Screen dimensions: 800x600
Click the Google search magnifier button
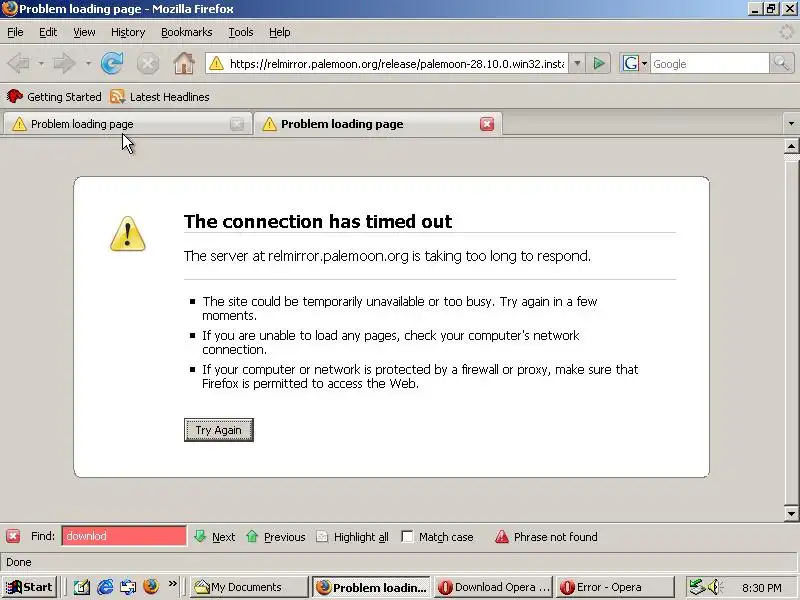coord(781,64)
